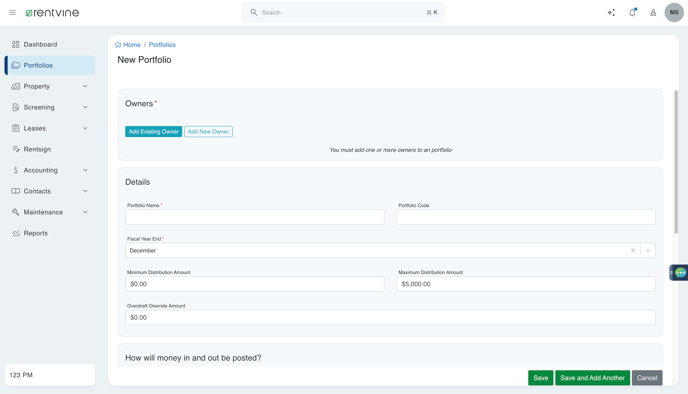Click the Screening sidebar icon
The width and height of the screenshot is (688, 394).
[x=16, y=107]
